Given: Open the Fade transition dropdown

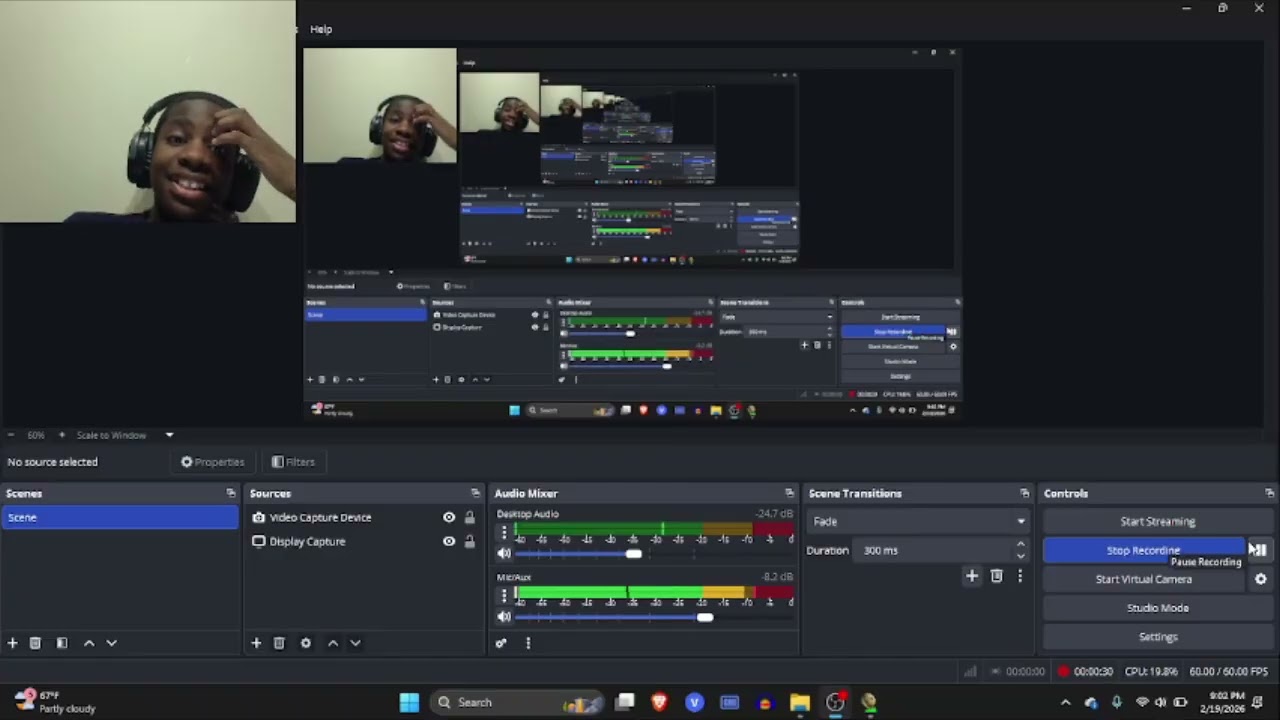Looking at the screenshot, I should coord(918,521).
